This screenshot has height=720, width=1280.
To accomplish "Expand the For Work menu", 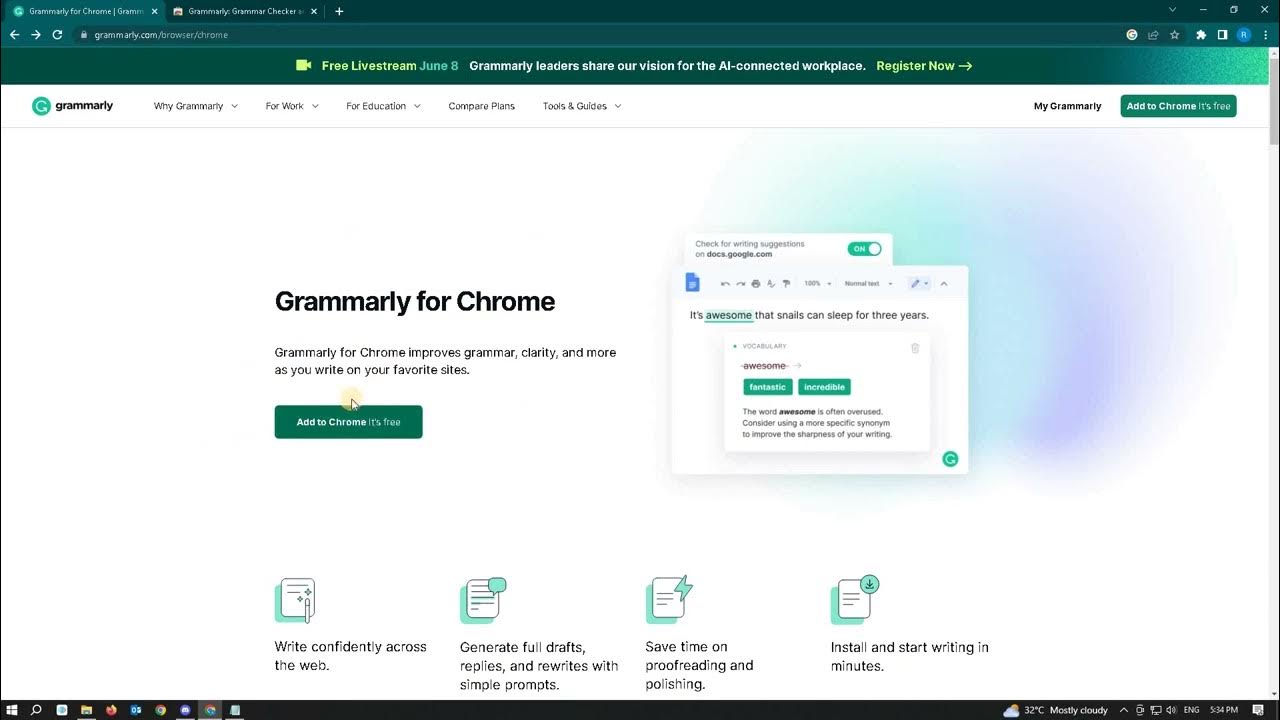I will pos(292,106).
